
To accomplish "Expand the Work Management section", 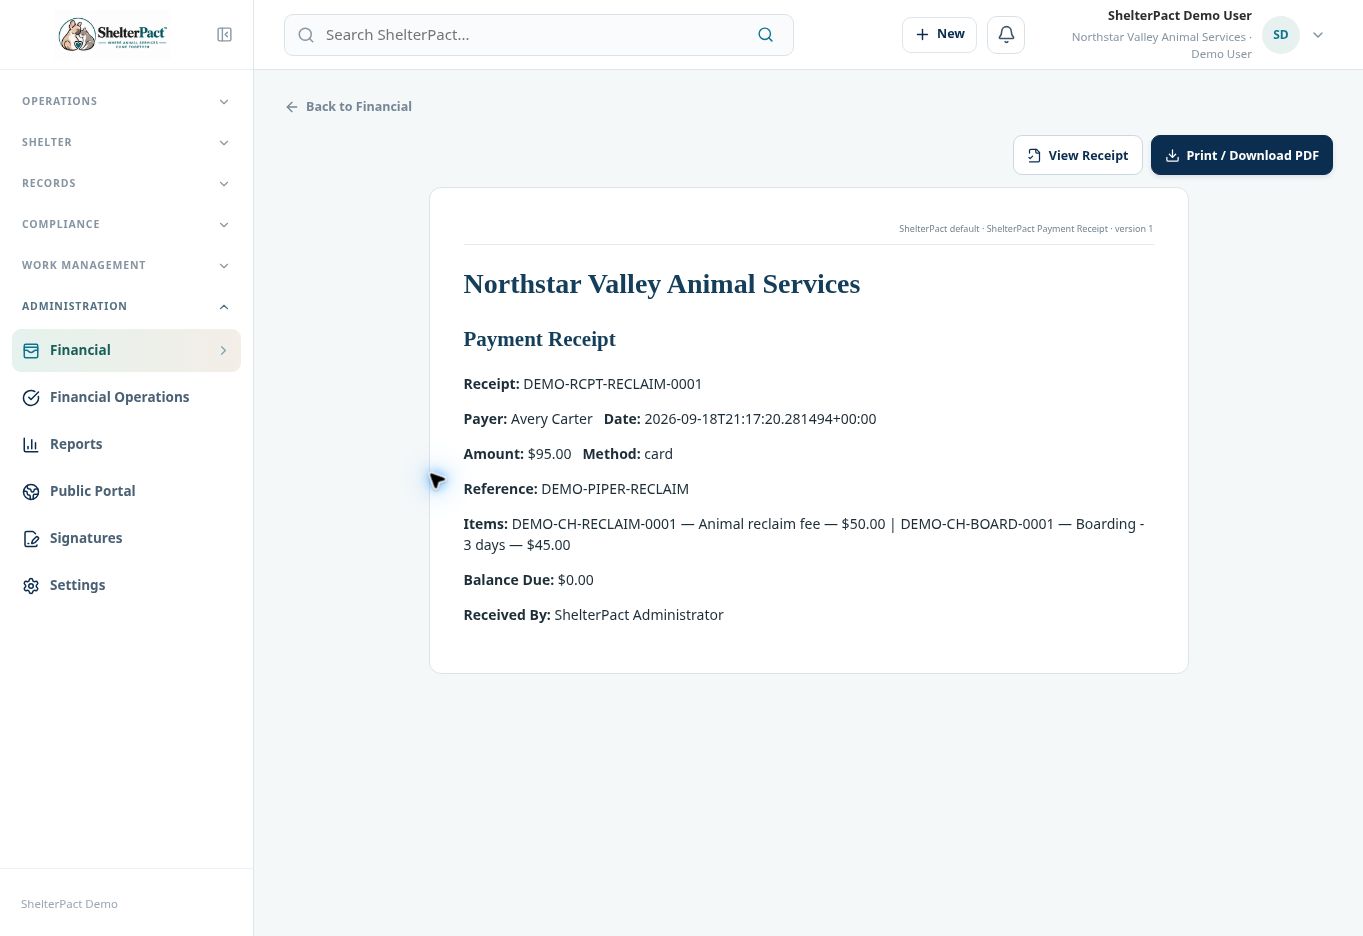I will [x=126, y=265].
